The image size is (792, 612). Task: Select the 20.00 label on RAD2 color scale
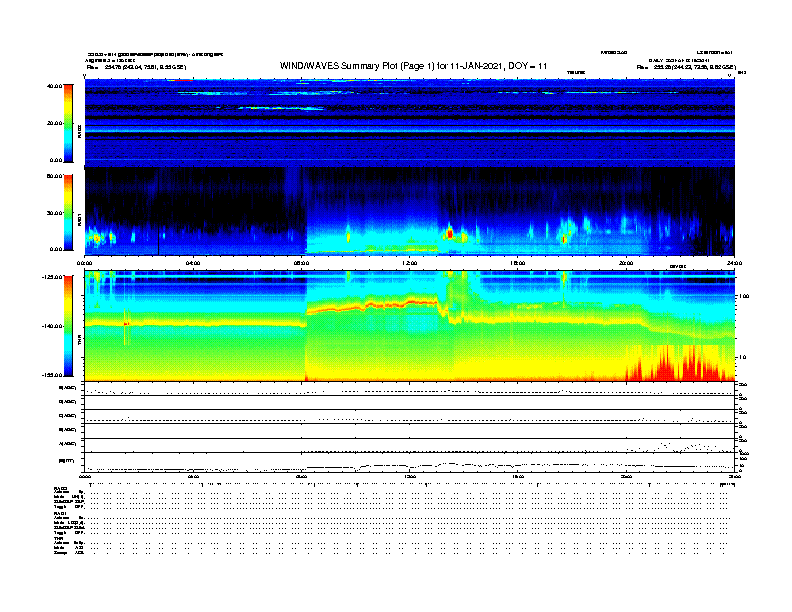[x=55, y=123]
